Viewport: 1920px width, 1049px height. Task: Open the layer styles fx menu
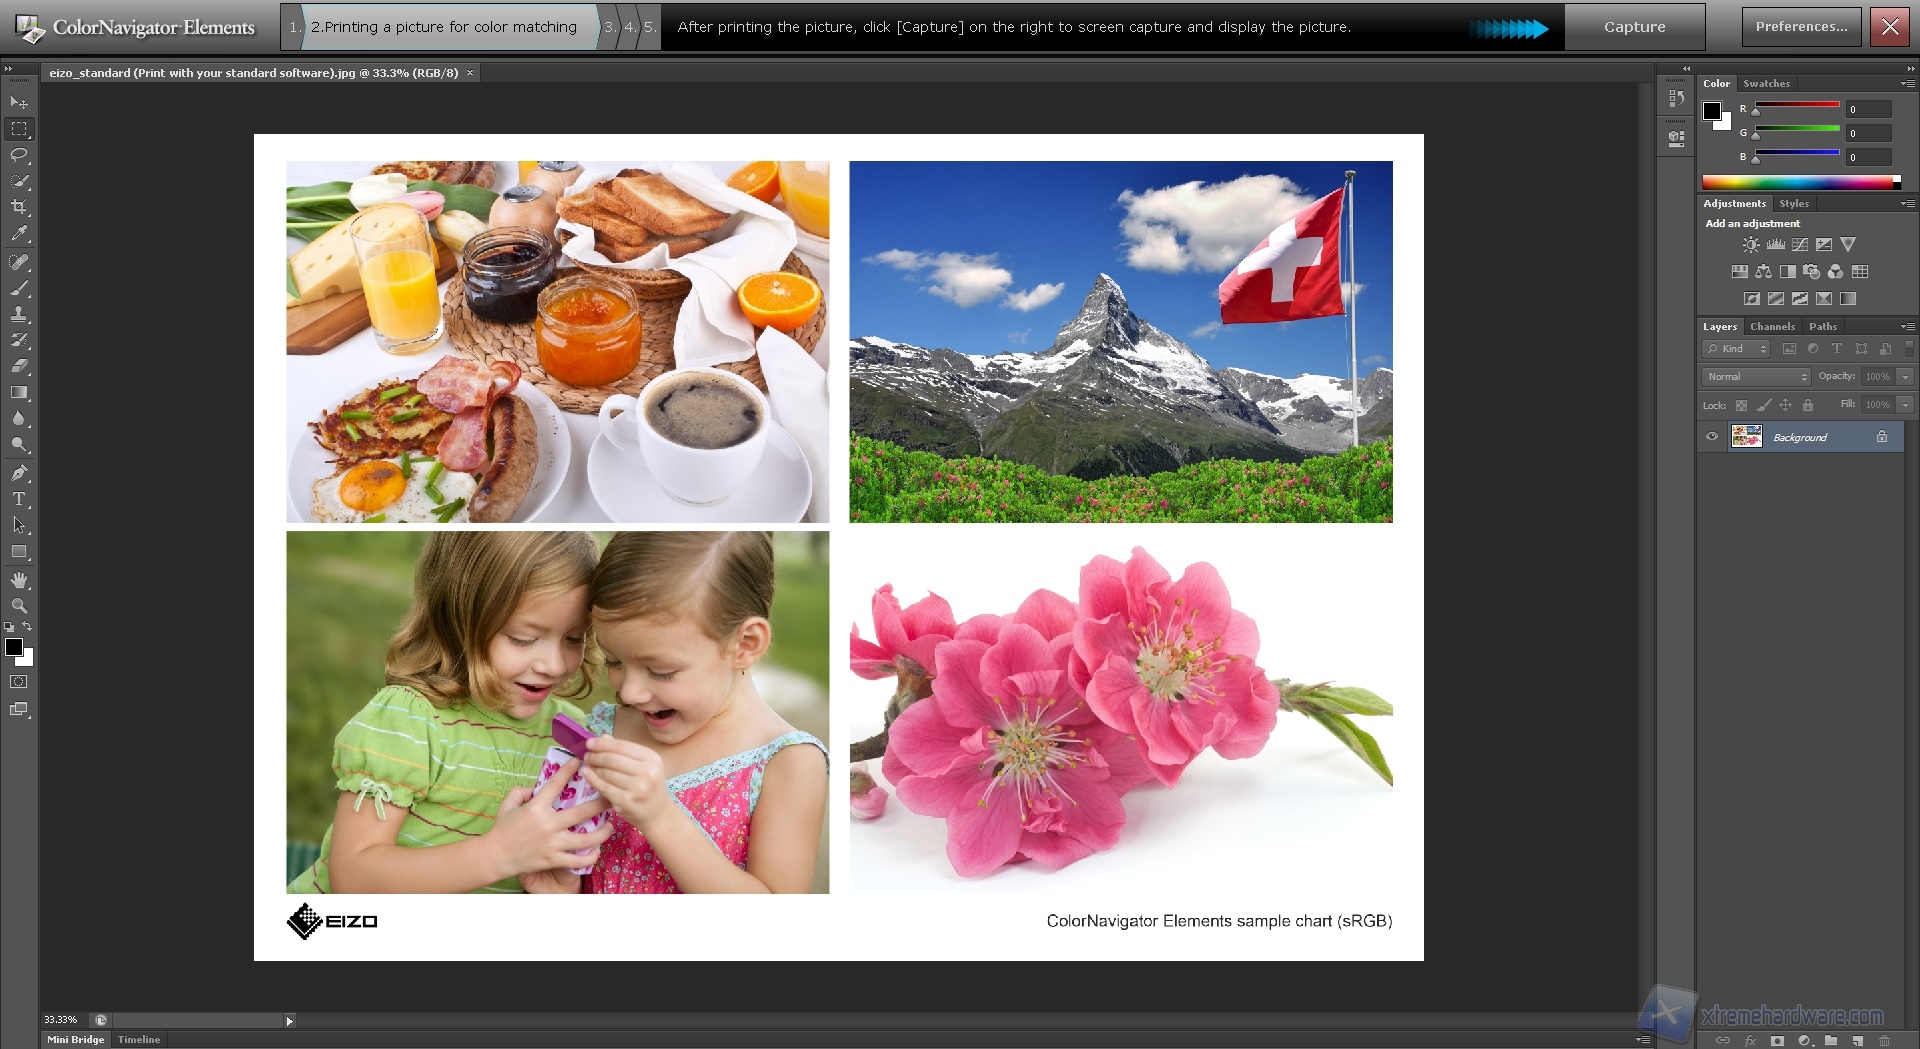pyautogui.click(x=1750, y=1040)
